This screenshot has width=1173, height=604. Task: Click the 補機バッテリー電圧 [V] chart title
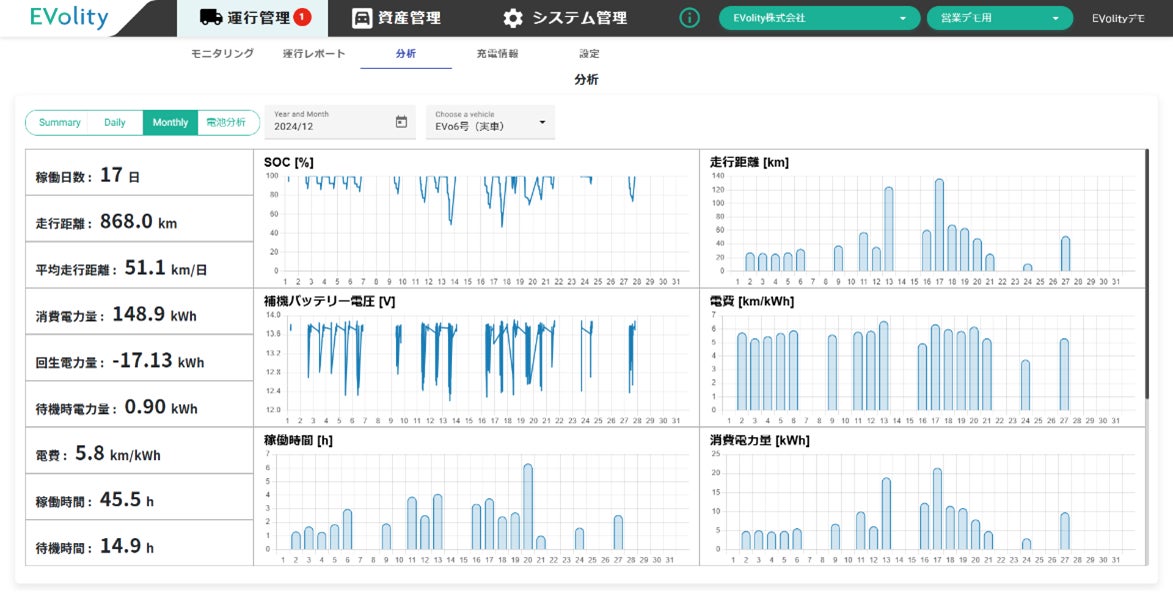(330, 301)
